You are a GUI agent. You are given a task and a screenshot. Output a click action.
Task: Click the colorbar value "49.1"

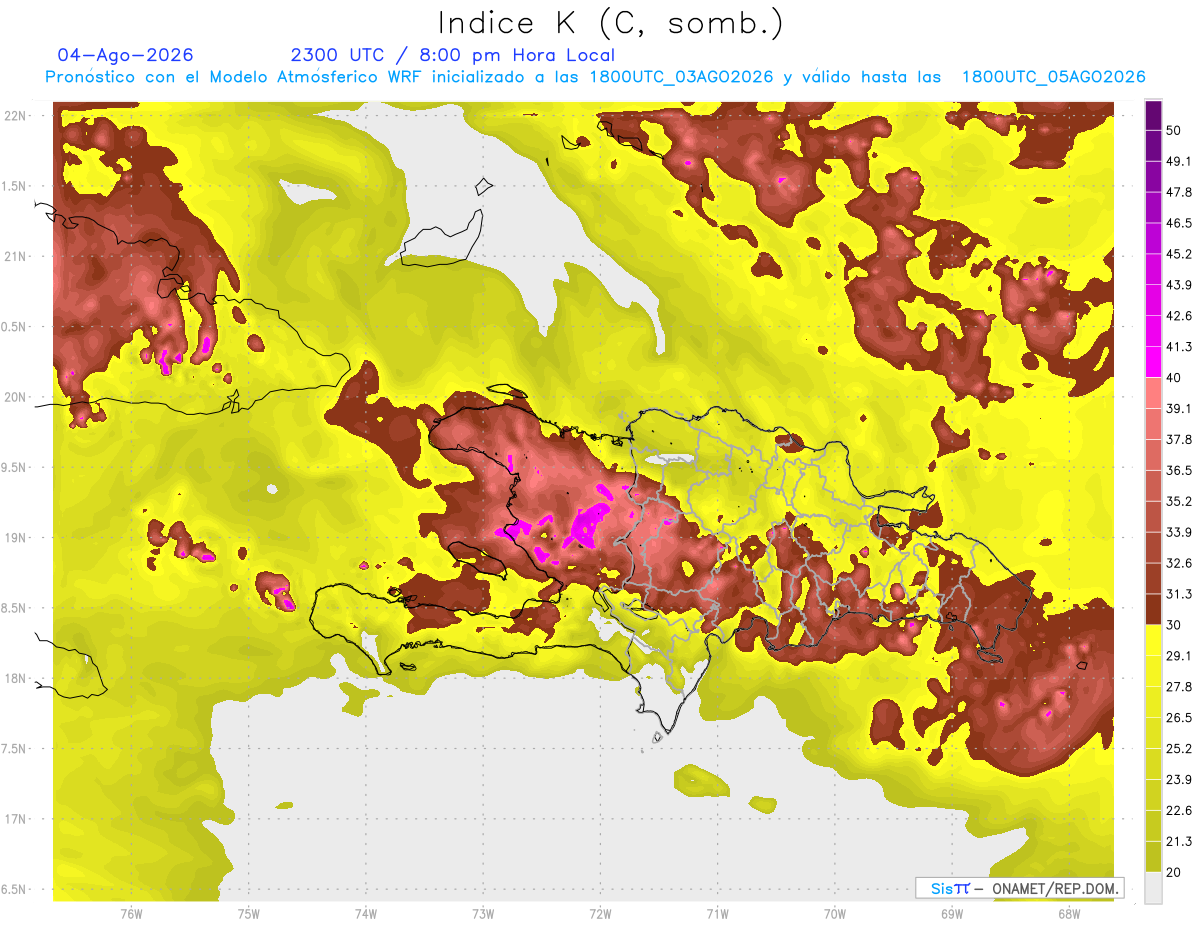(x=1178, y=162)
